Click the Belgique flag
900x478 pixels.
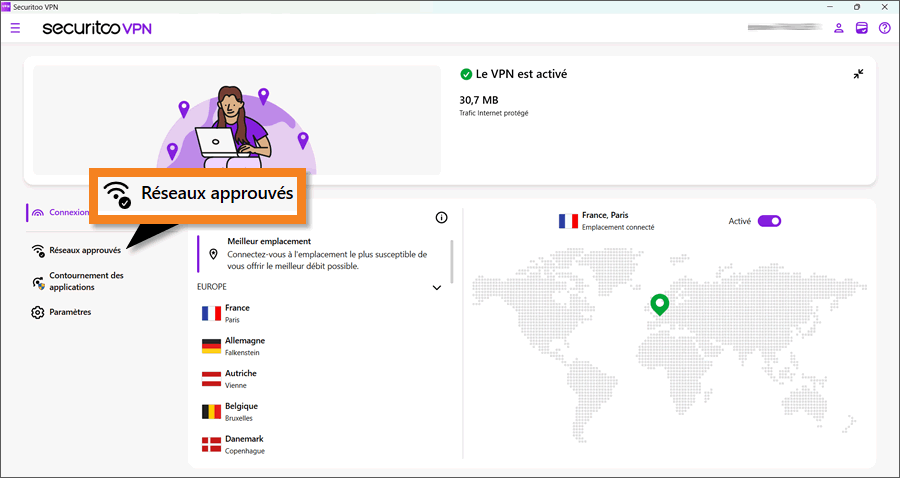pos(211,411)
